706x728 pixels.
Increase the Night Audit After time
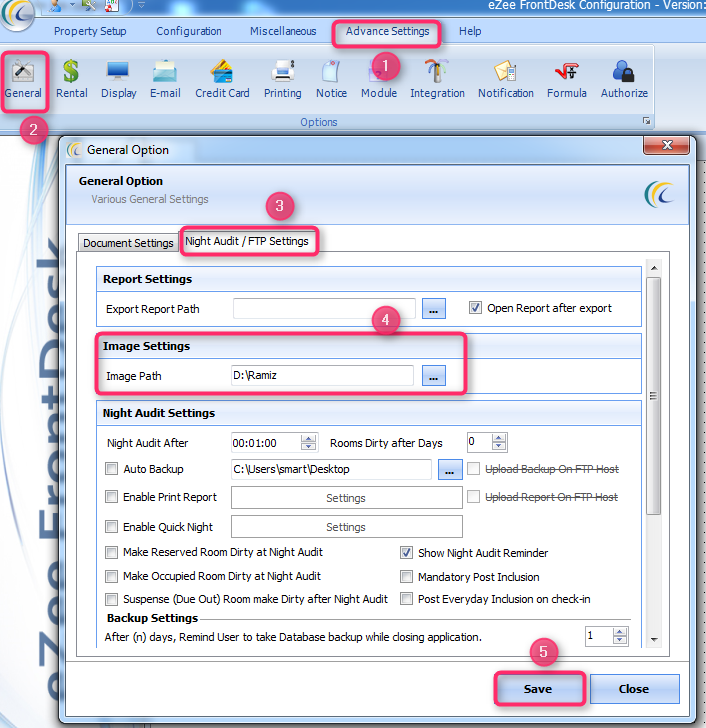click(309, 438)
